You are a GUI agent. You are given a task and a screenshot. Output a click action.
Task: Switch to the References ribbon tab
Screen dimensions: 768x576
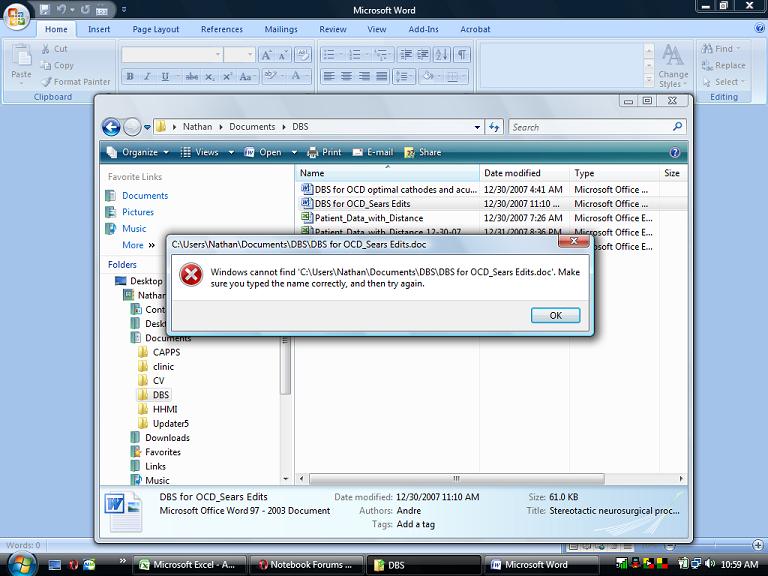[x=222, y=29]
